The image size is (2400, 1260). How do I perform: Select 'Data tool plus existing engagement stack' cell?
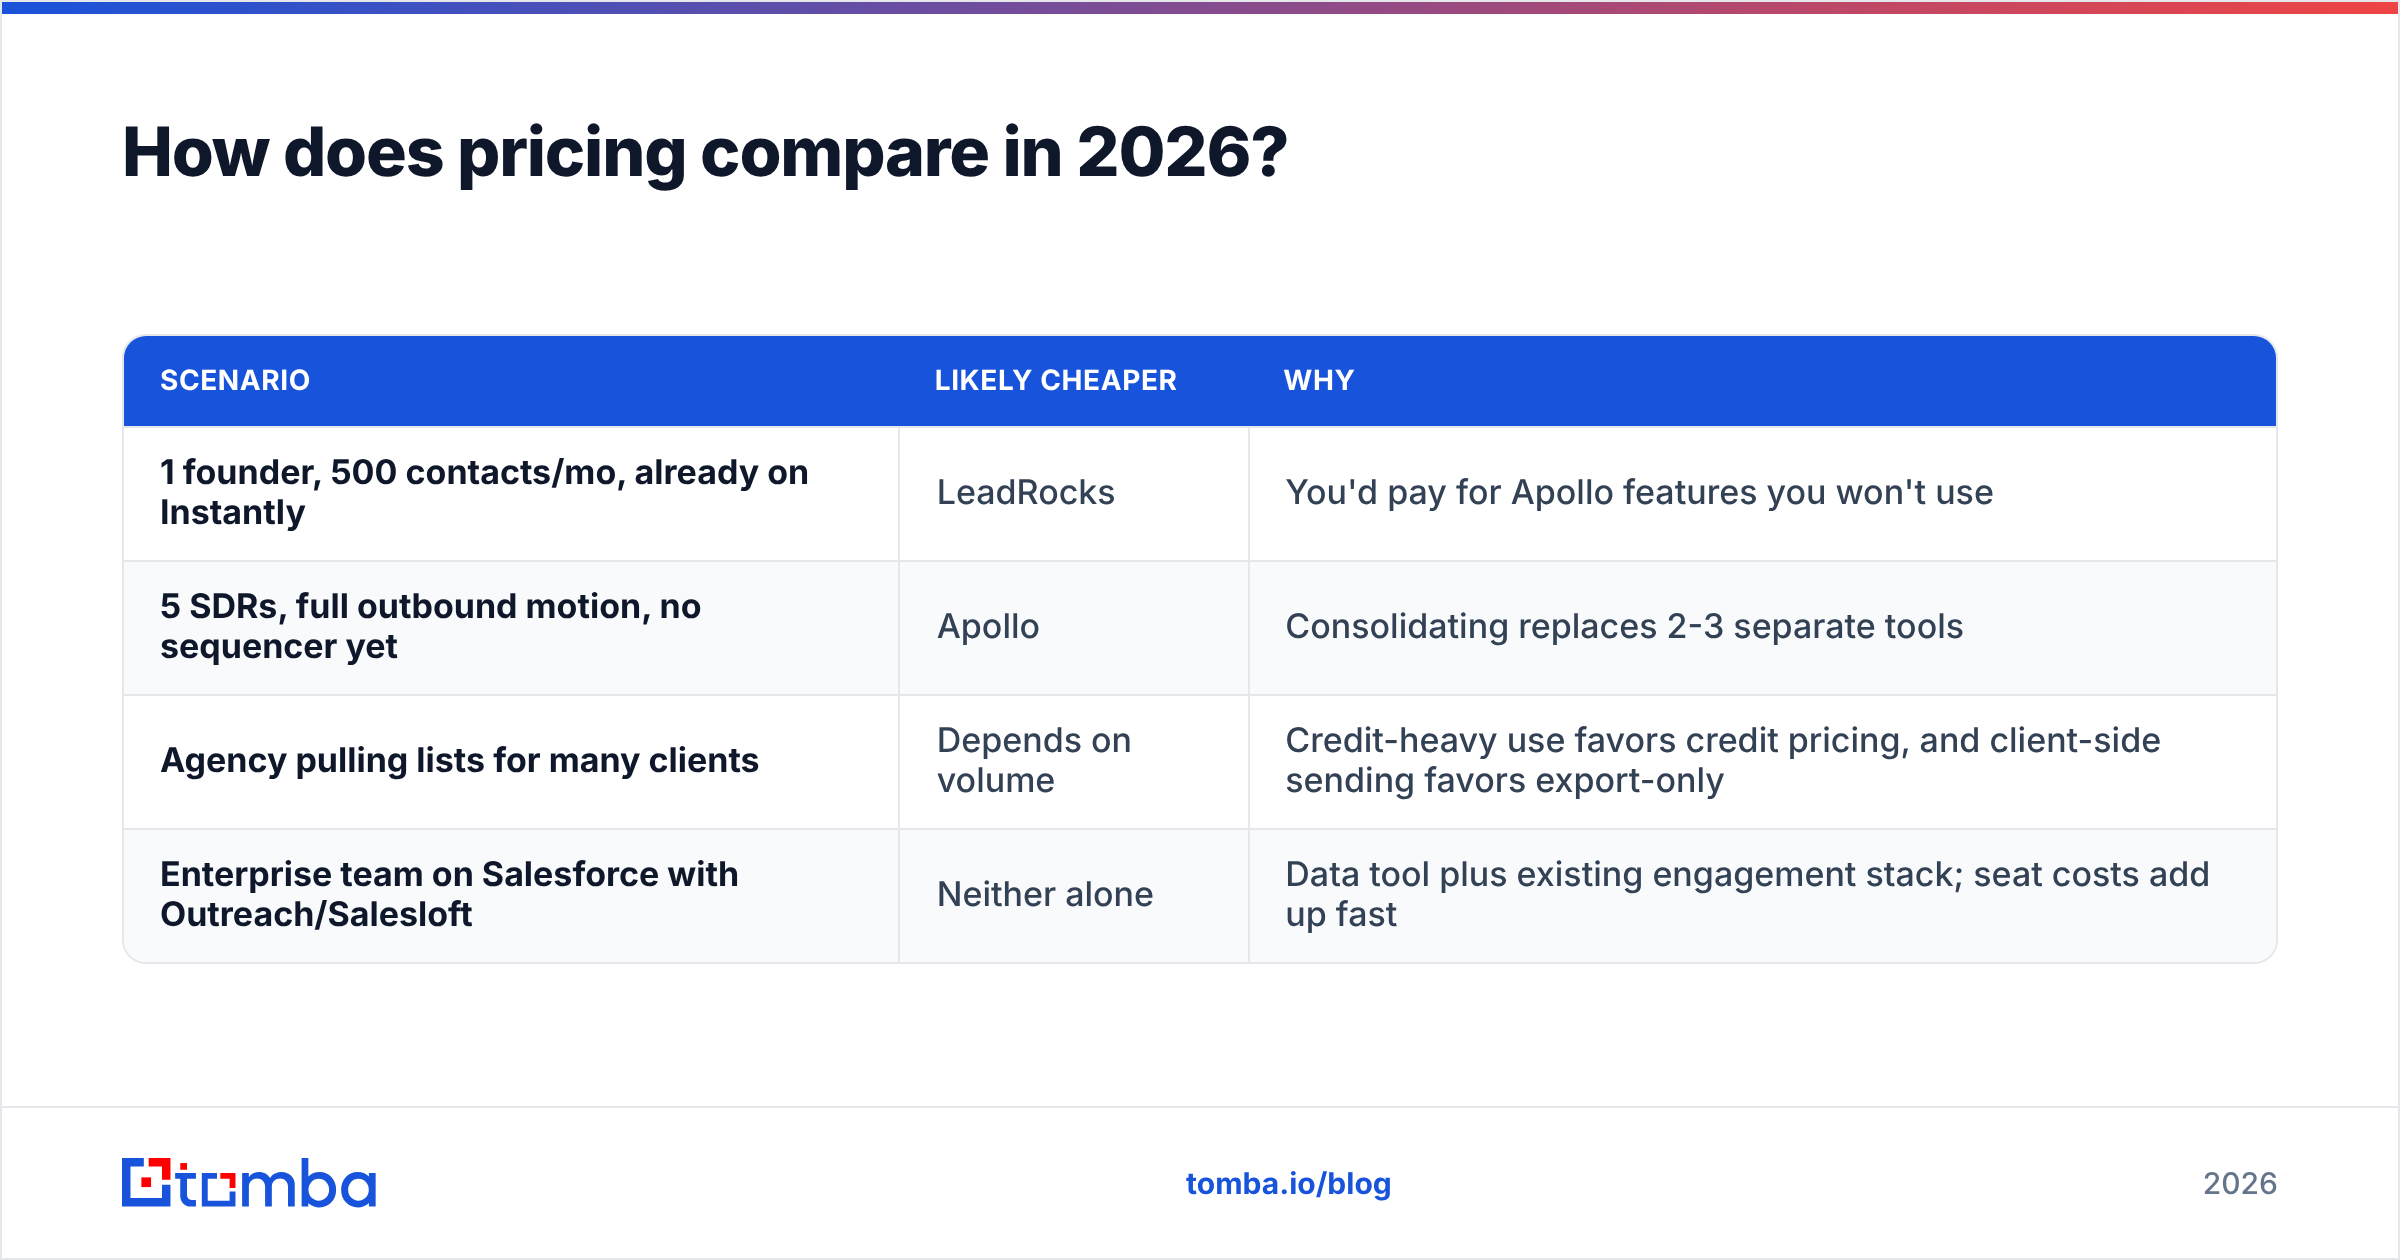pos(1763,895)
